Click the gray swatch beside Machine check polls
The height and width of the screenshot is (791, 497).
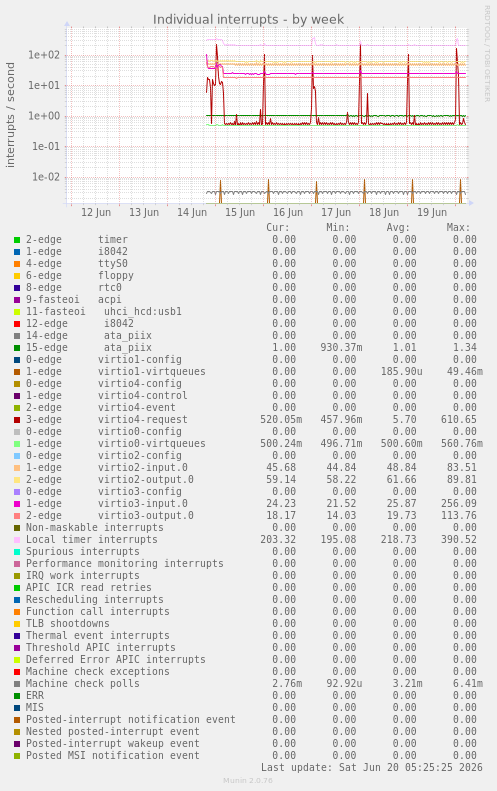point(17,684)
